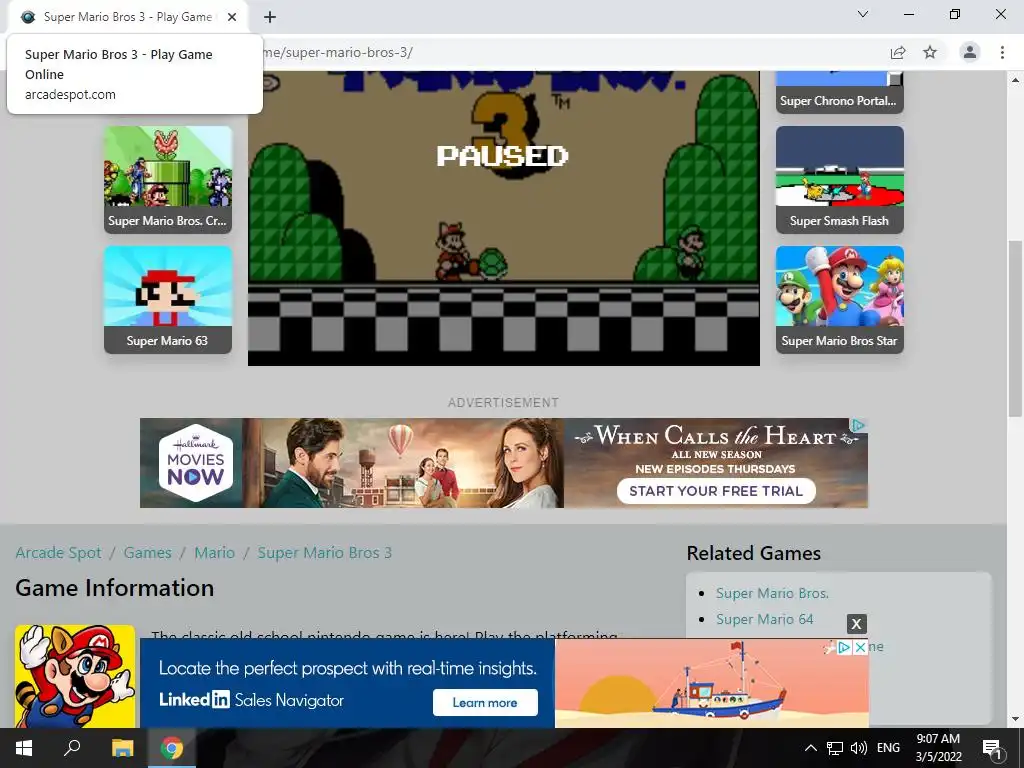Screen dimensions: 1024x768
Task: Open the Super Mario 63 game thumbnail
Action: coord(168,300)
